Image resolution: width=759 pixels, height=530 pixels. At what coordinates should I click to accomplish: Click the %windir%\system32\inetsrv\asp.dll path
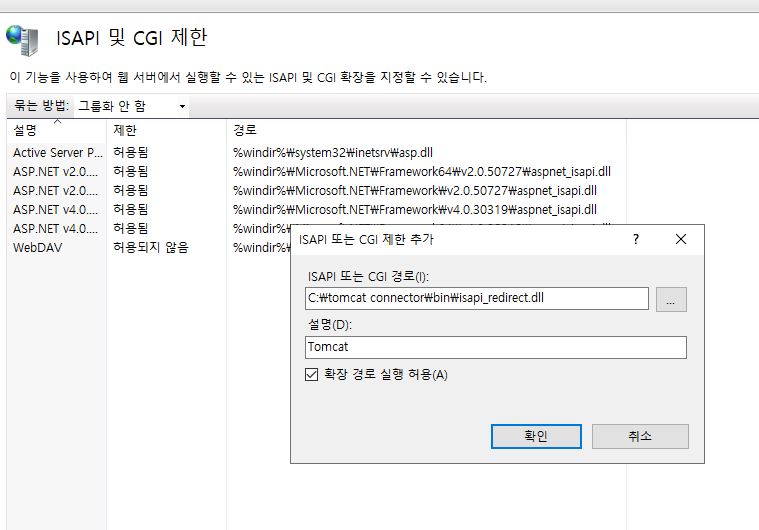click(x=333, y=153)
